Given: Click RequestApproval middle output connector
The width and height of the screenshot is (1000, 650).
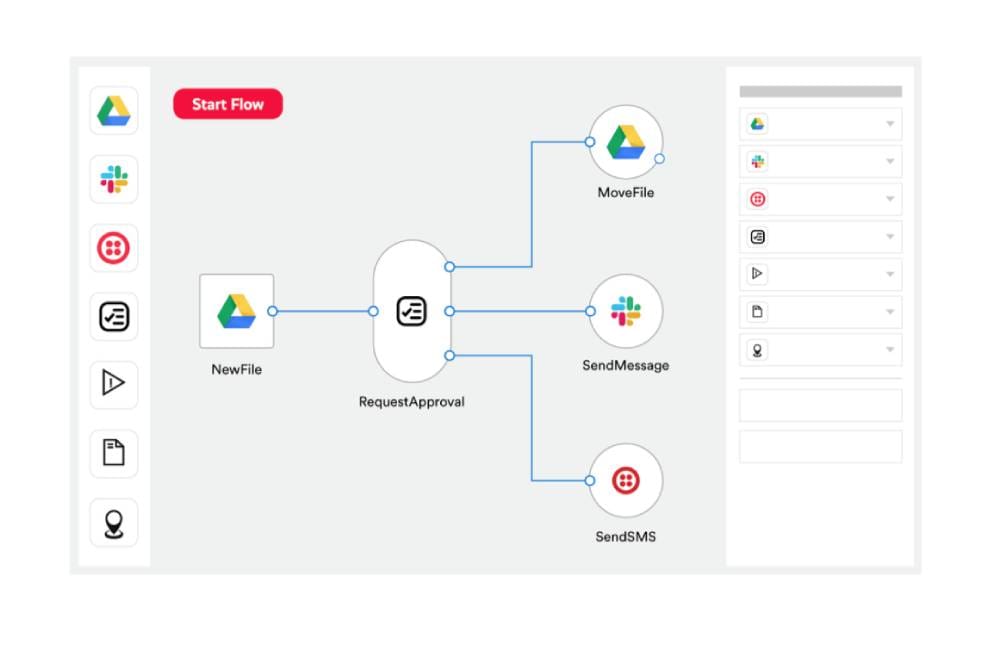Looking at the screenshot, I should [450, 311].
